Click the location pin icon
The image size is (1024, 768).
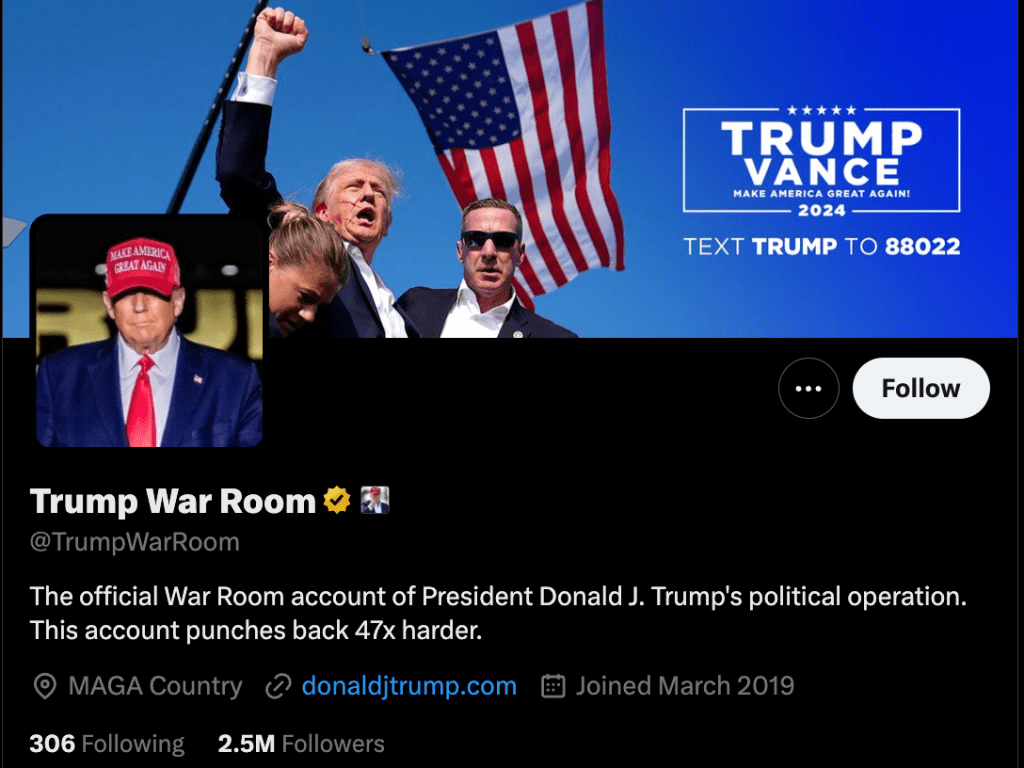pos(44,686)
